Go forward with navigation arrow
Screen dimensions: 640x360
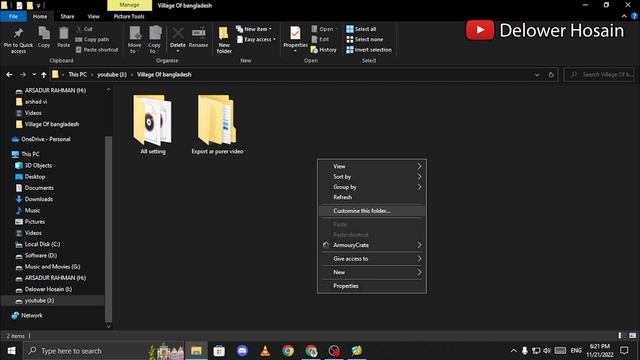[23, 75]
